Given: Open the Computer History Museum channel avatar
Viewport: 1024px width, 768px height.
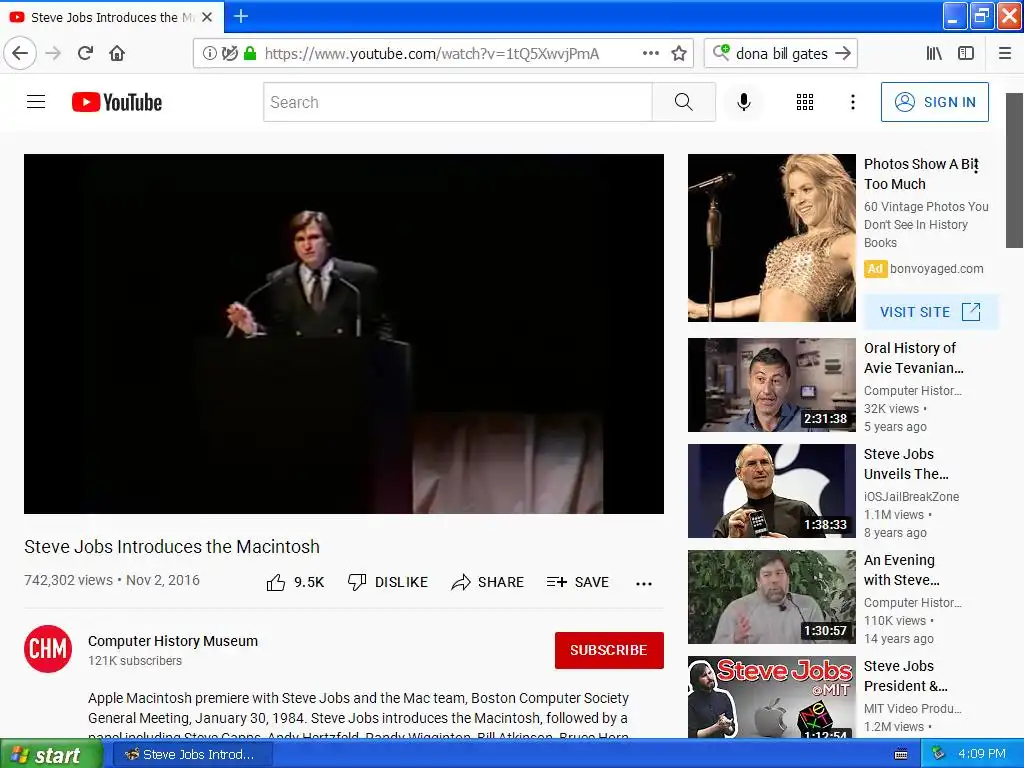Looking at the screenshot, I should [x=48, y=649].
